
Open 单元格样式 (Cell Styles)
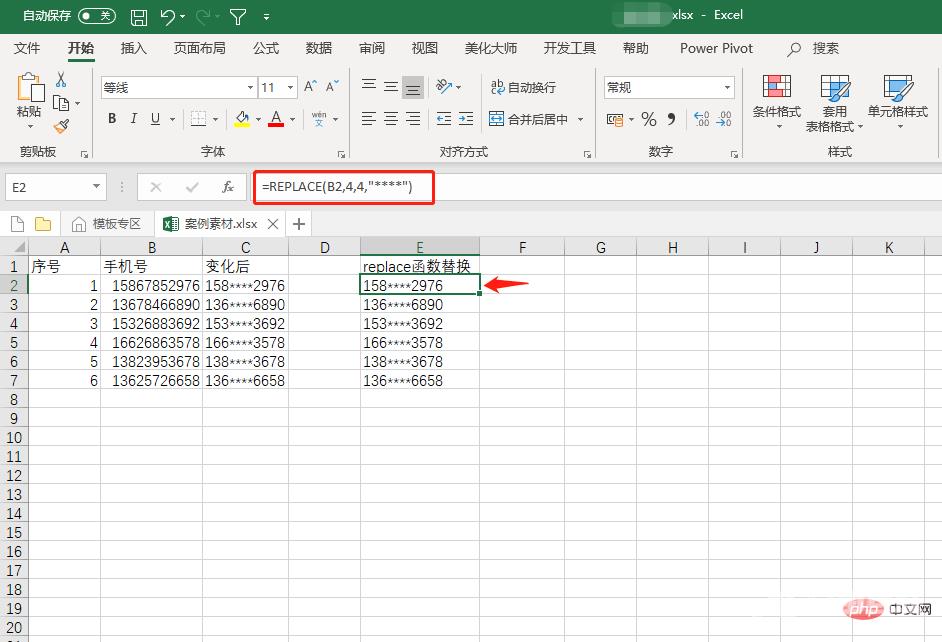click(898, 100)
